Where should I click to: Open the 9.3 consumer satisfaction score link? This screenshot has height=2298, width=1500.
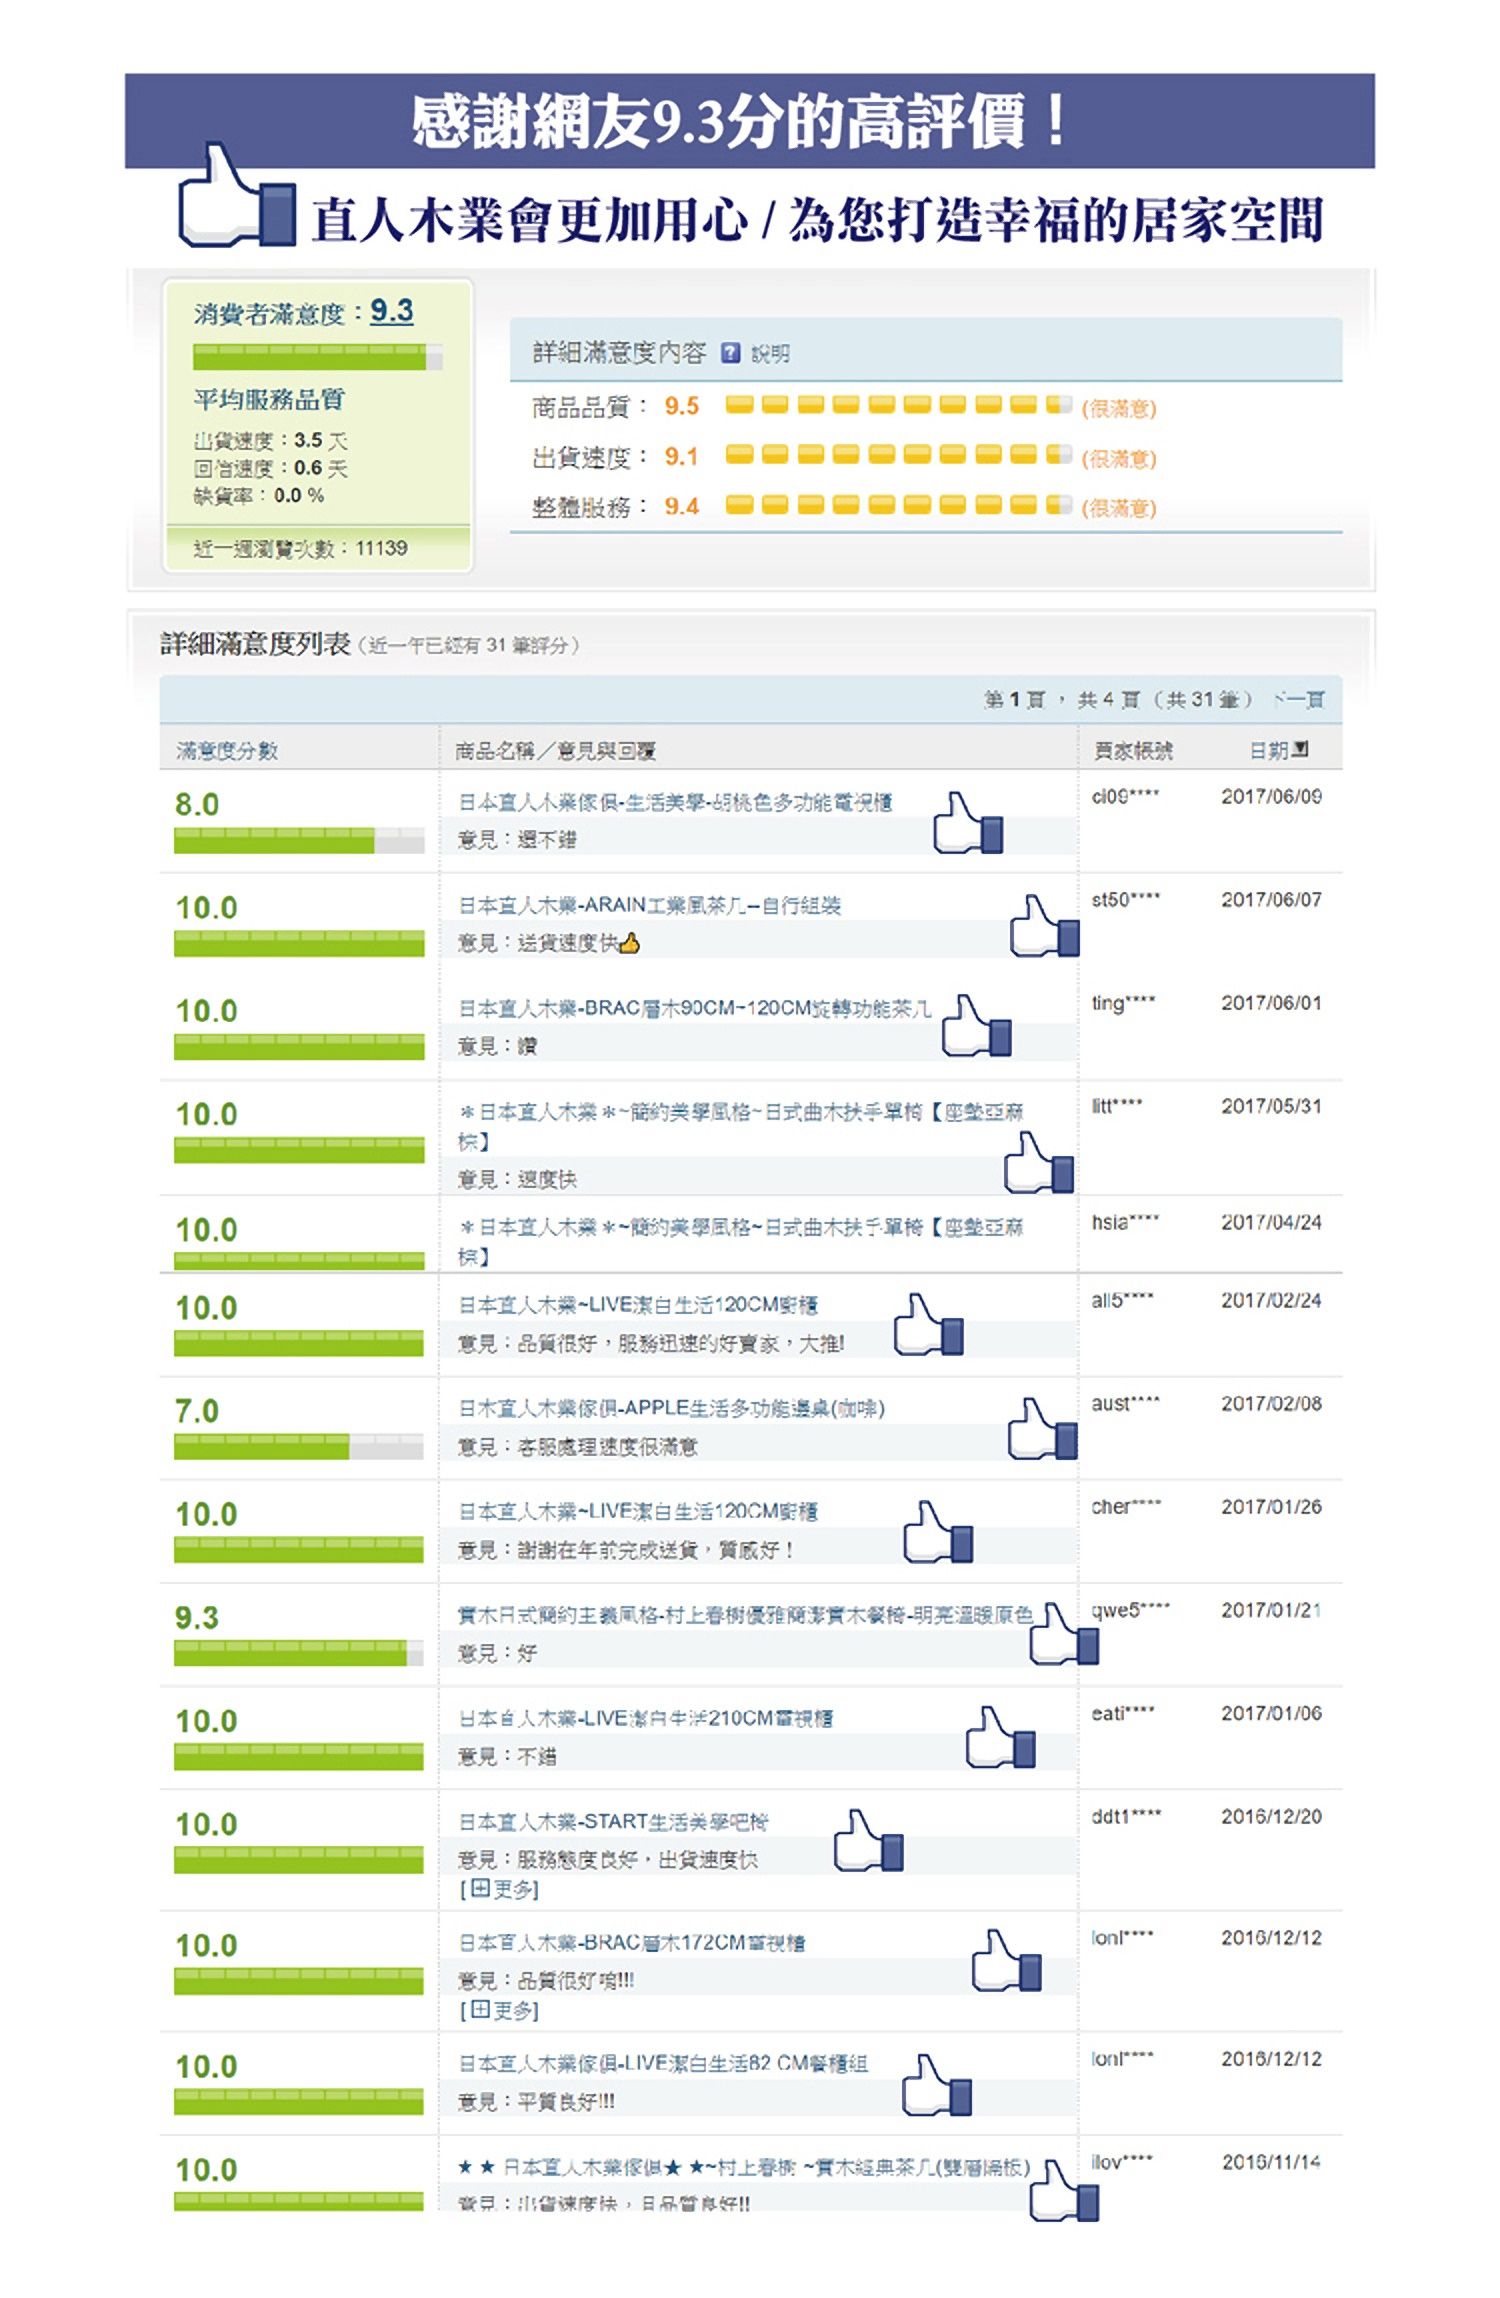[391, 311]
